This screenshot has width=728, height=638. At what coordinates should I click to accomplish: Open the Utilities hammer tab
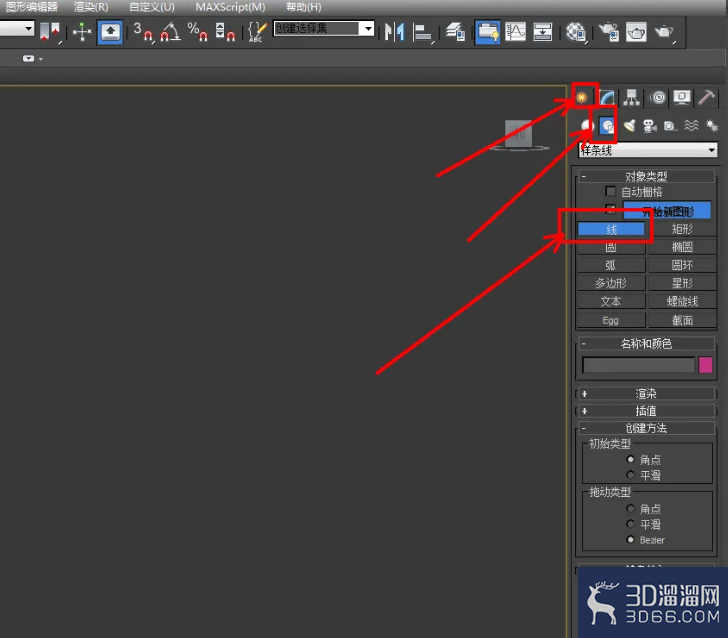pyautogui.click(x=706, y=98)
